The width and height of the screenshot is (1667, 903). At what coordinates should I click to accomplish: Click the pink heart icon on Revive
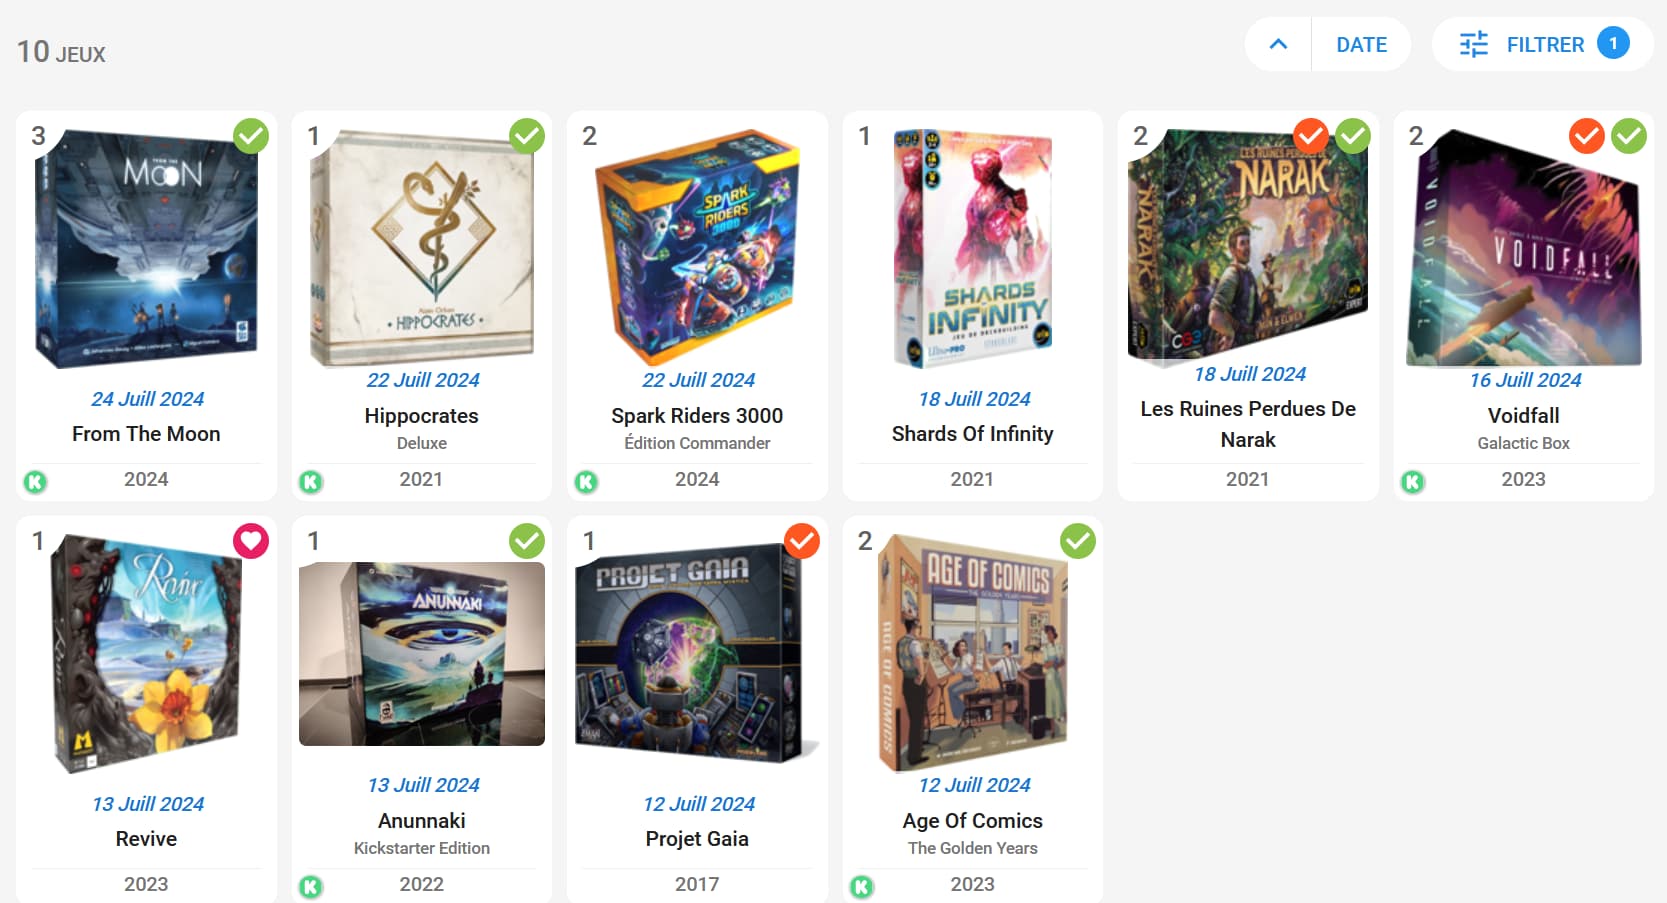(x=251, y=541)
